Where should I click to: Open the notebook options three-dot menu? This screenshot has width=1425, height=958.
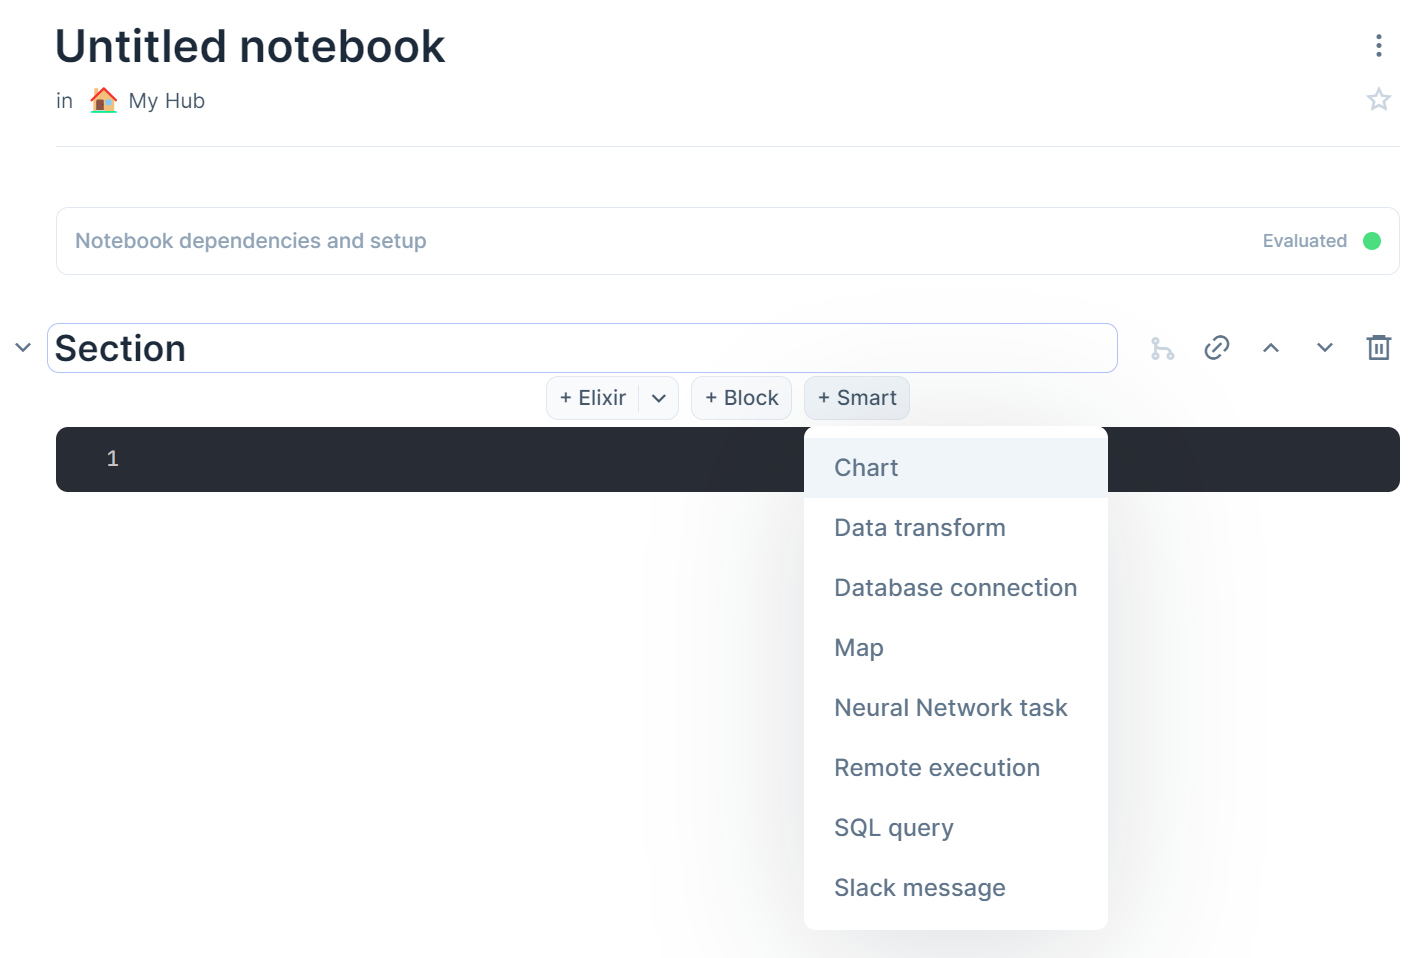point(1378,45)
